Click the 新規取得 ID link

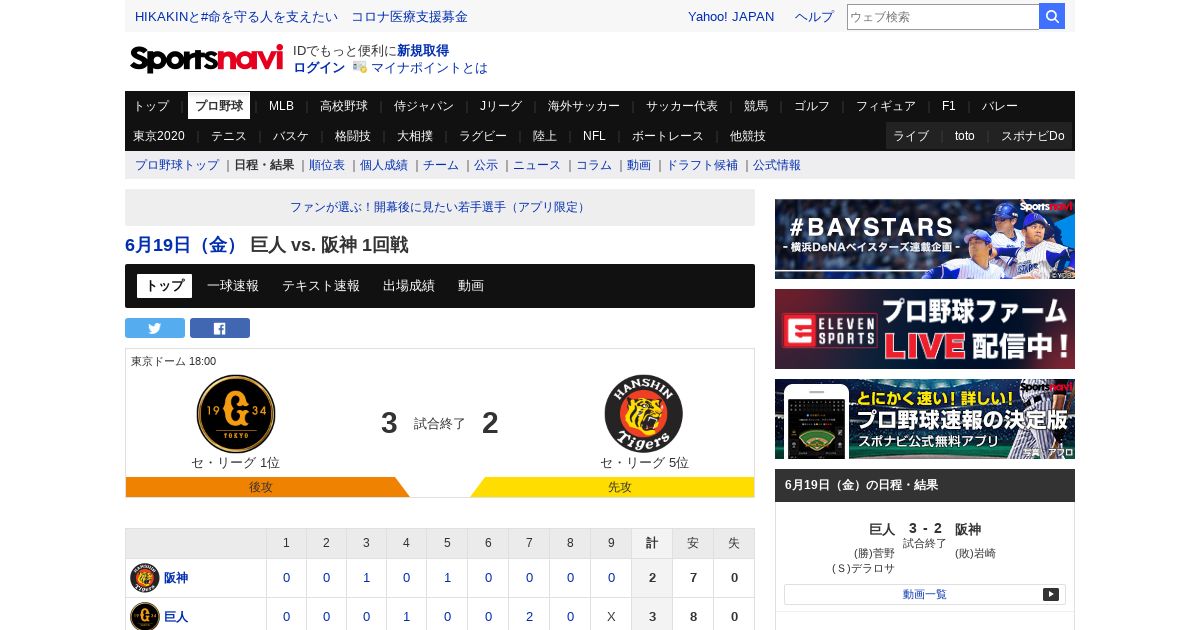point(423,51)
